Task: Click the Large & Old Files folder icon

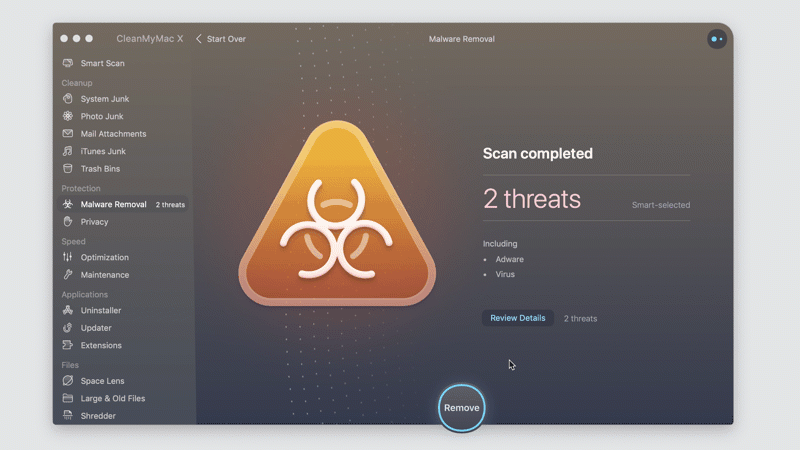Action: click(x=67, y=398)
